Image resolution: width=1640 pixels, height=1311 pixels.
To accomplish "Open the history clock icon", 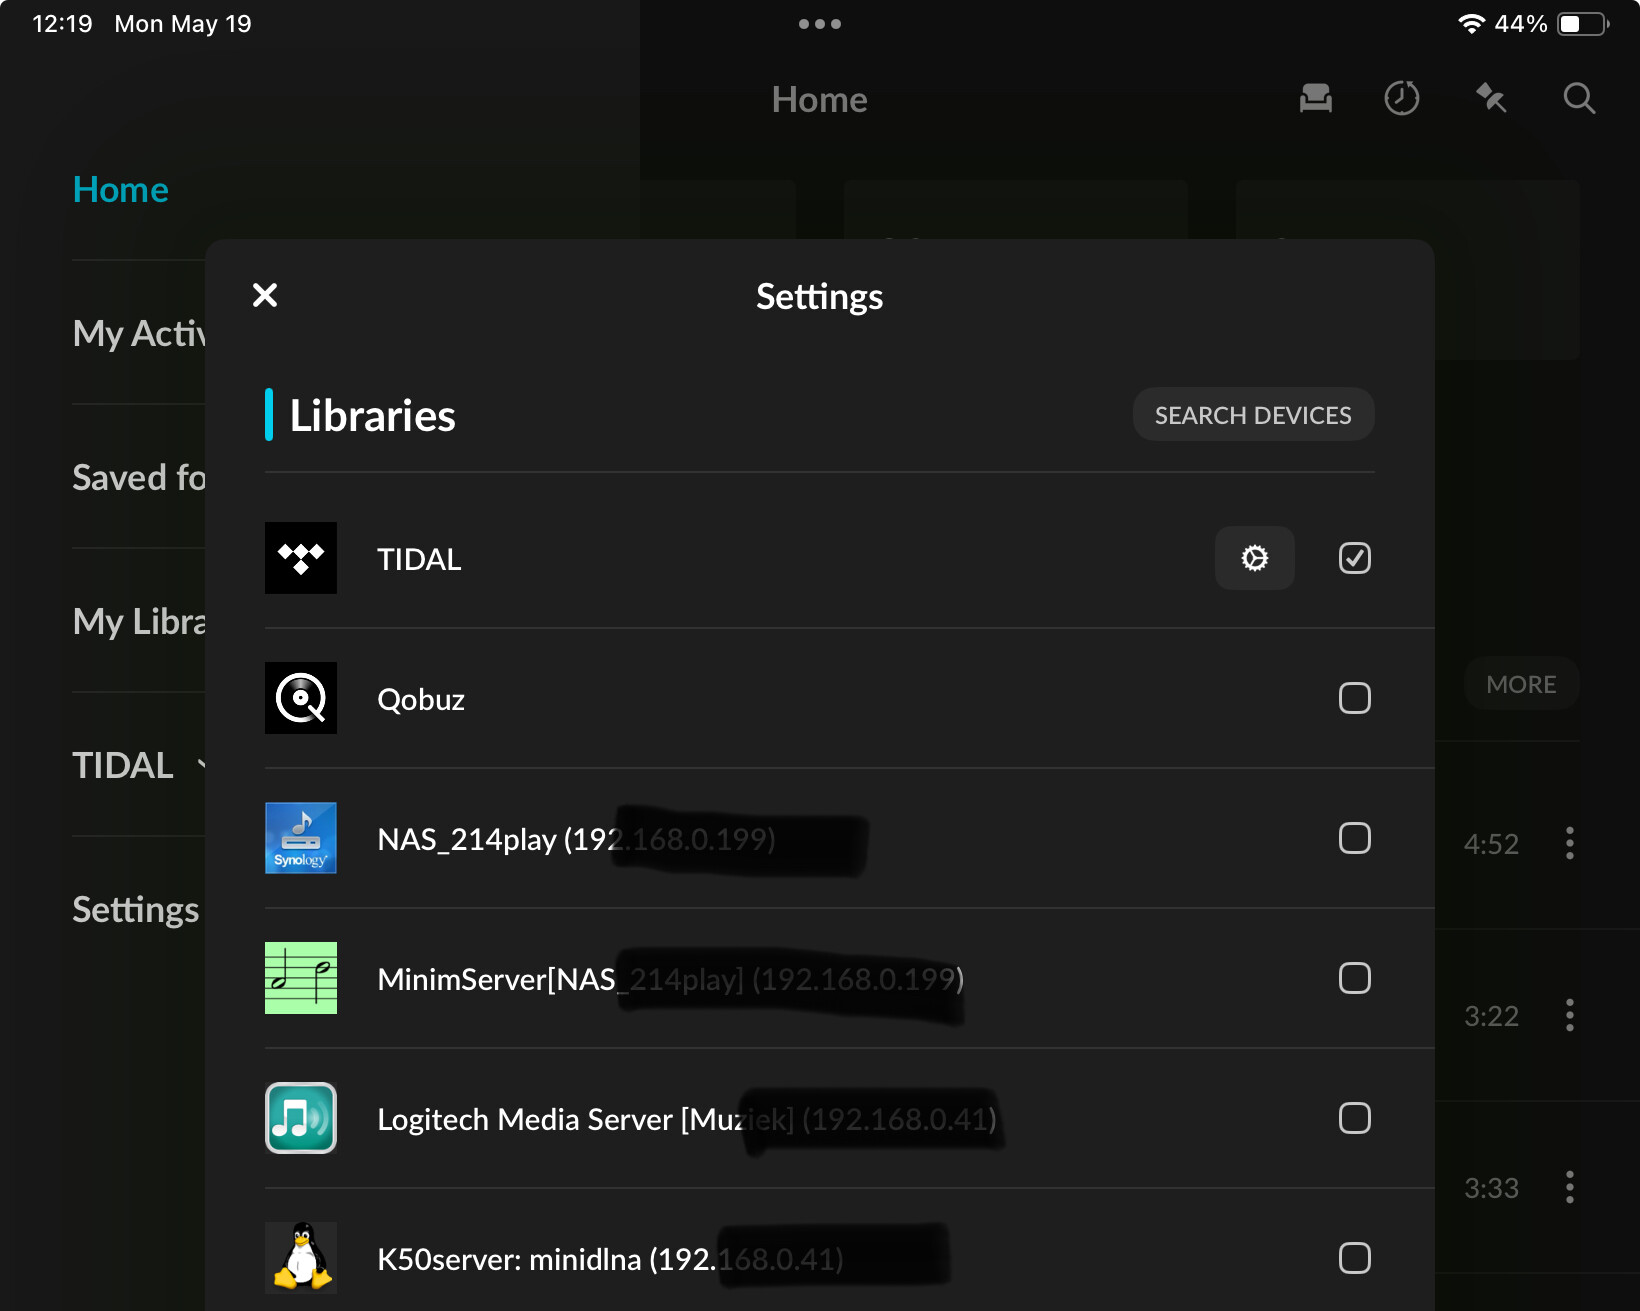I will [1402, 98].
